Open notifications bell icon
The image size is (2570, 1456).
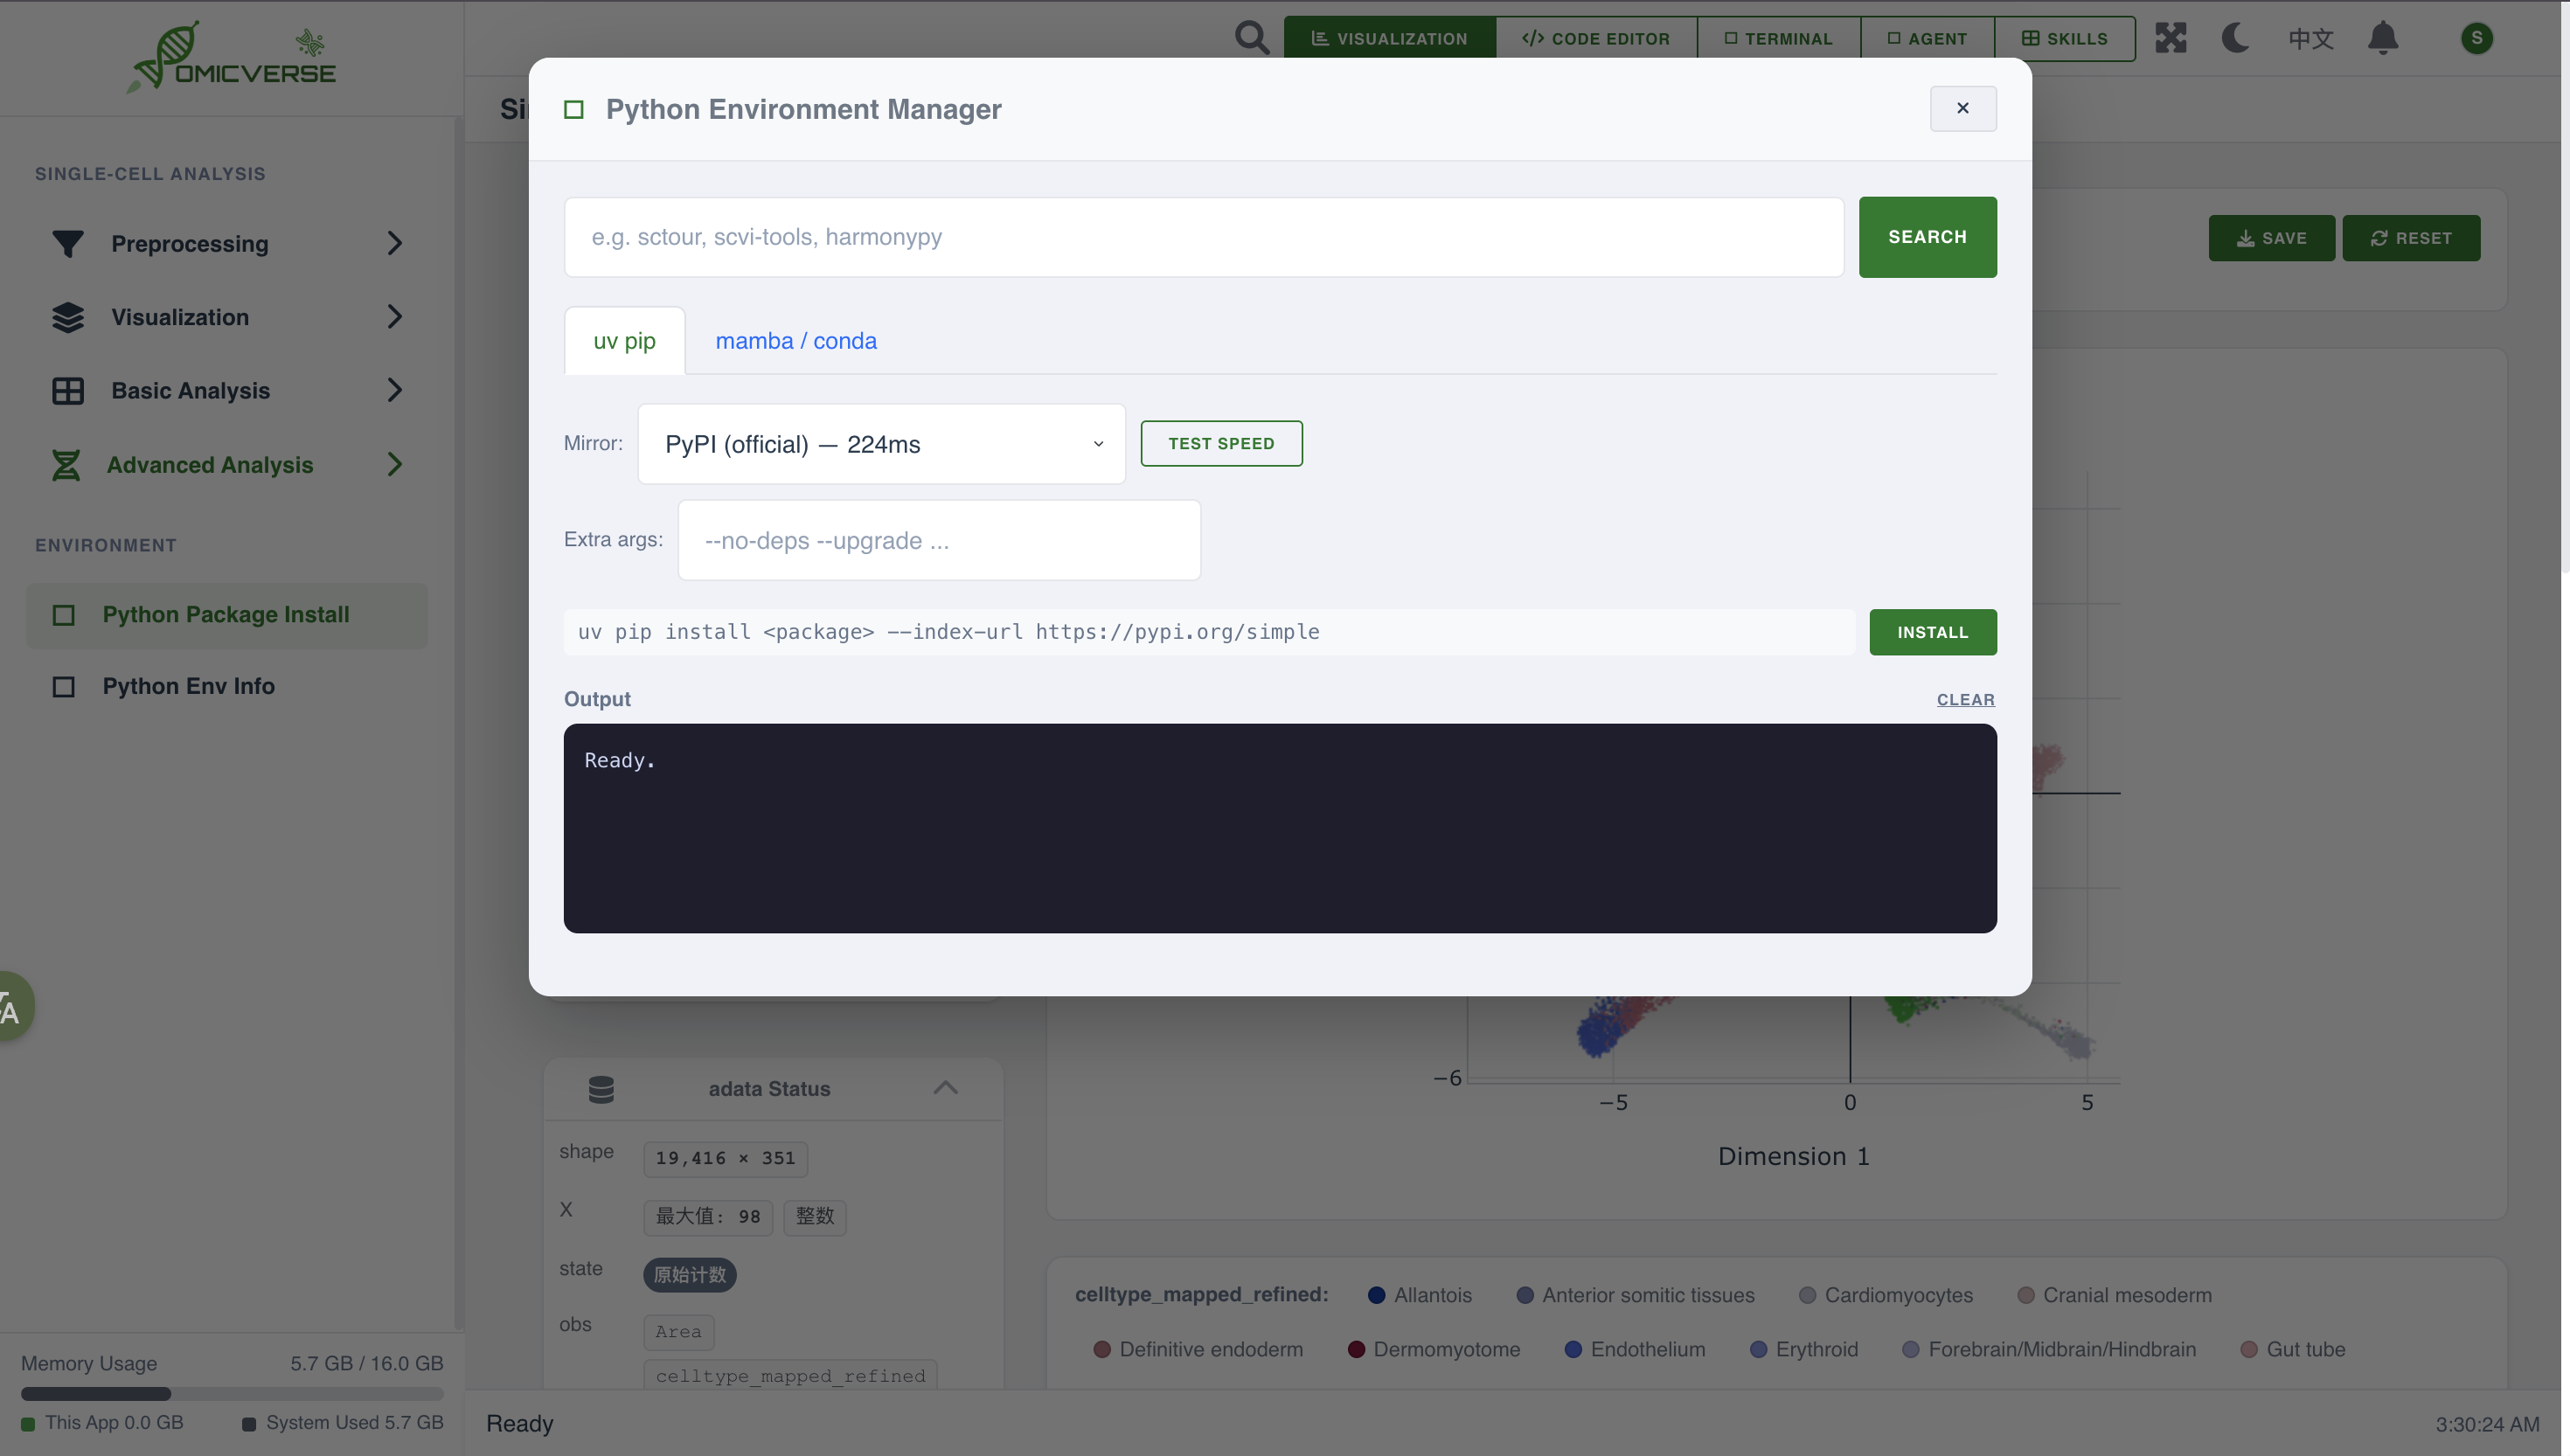point(2383,38)
